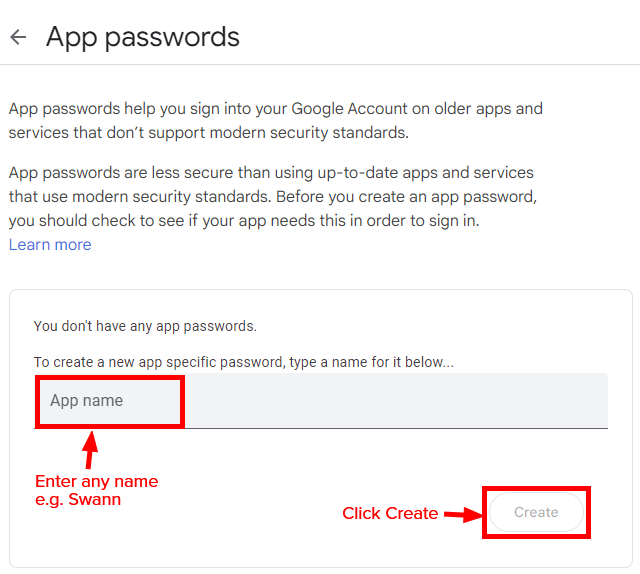The width and height of the screenshot is (640, 574).
Task: Click the red "Click Create" annotation text
Action: coord(390,513)
